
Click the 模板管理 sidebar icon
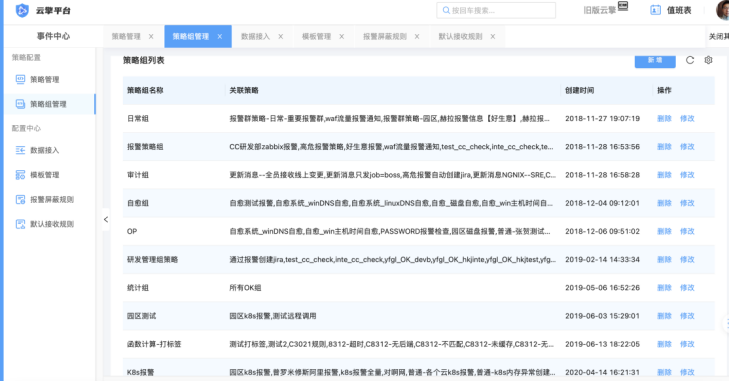20,175
